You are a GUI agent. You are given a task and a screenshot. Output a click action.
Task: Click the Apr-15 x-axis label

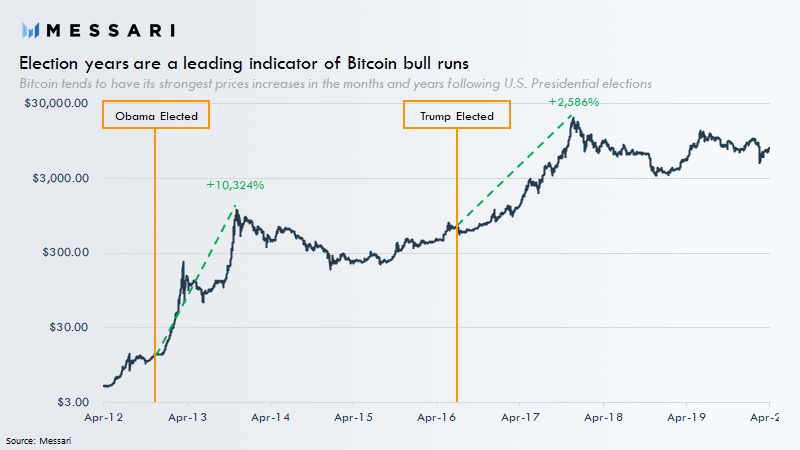[352, 416]
